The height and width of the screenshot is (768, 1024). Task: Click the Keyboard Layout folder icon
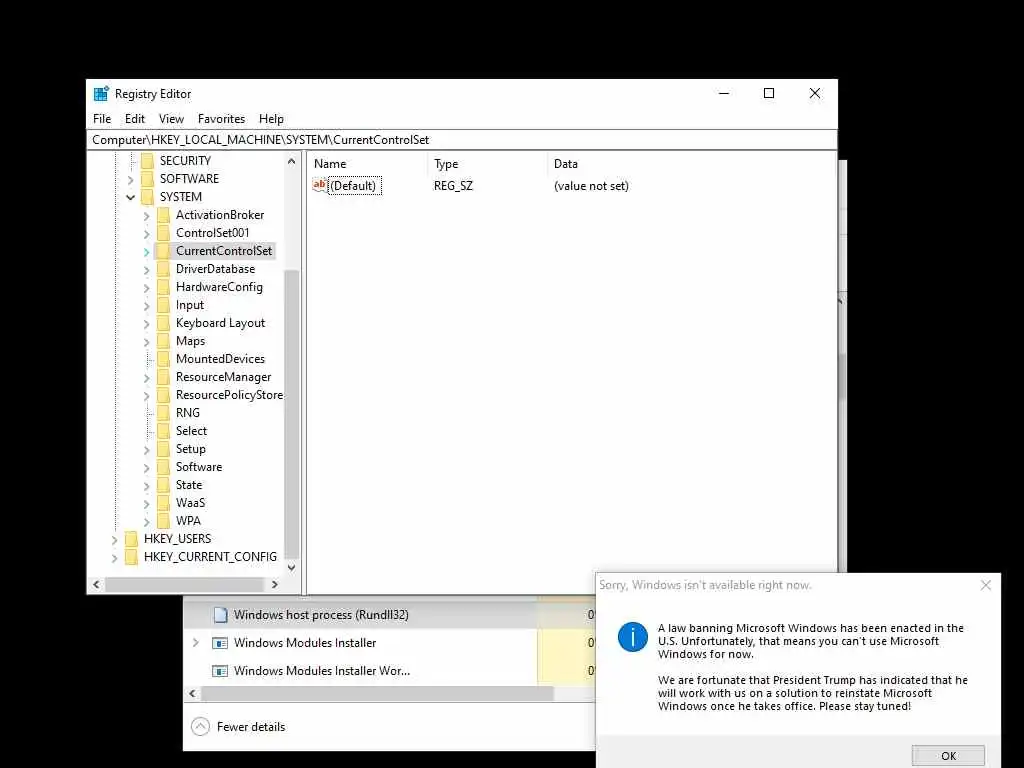(x=163, y=323)
